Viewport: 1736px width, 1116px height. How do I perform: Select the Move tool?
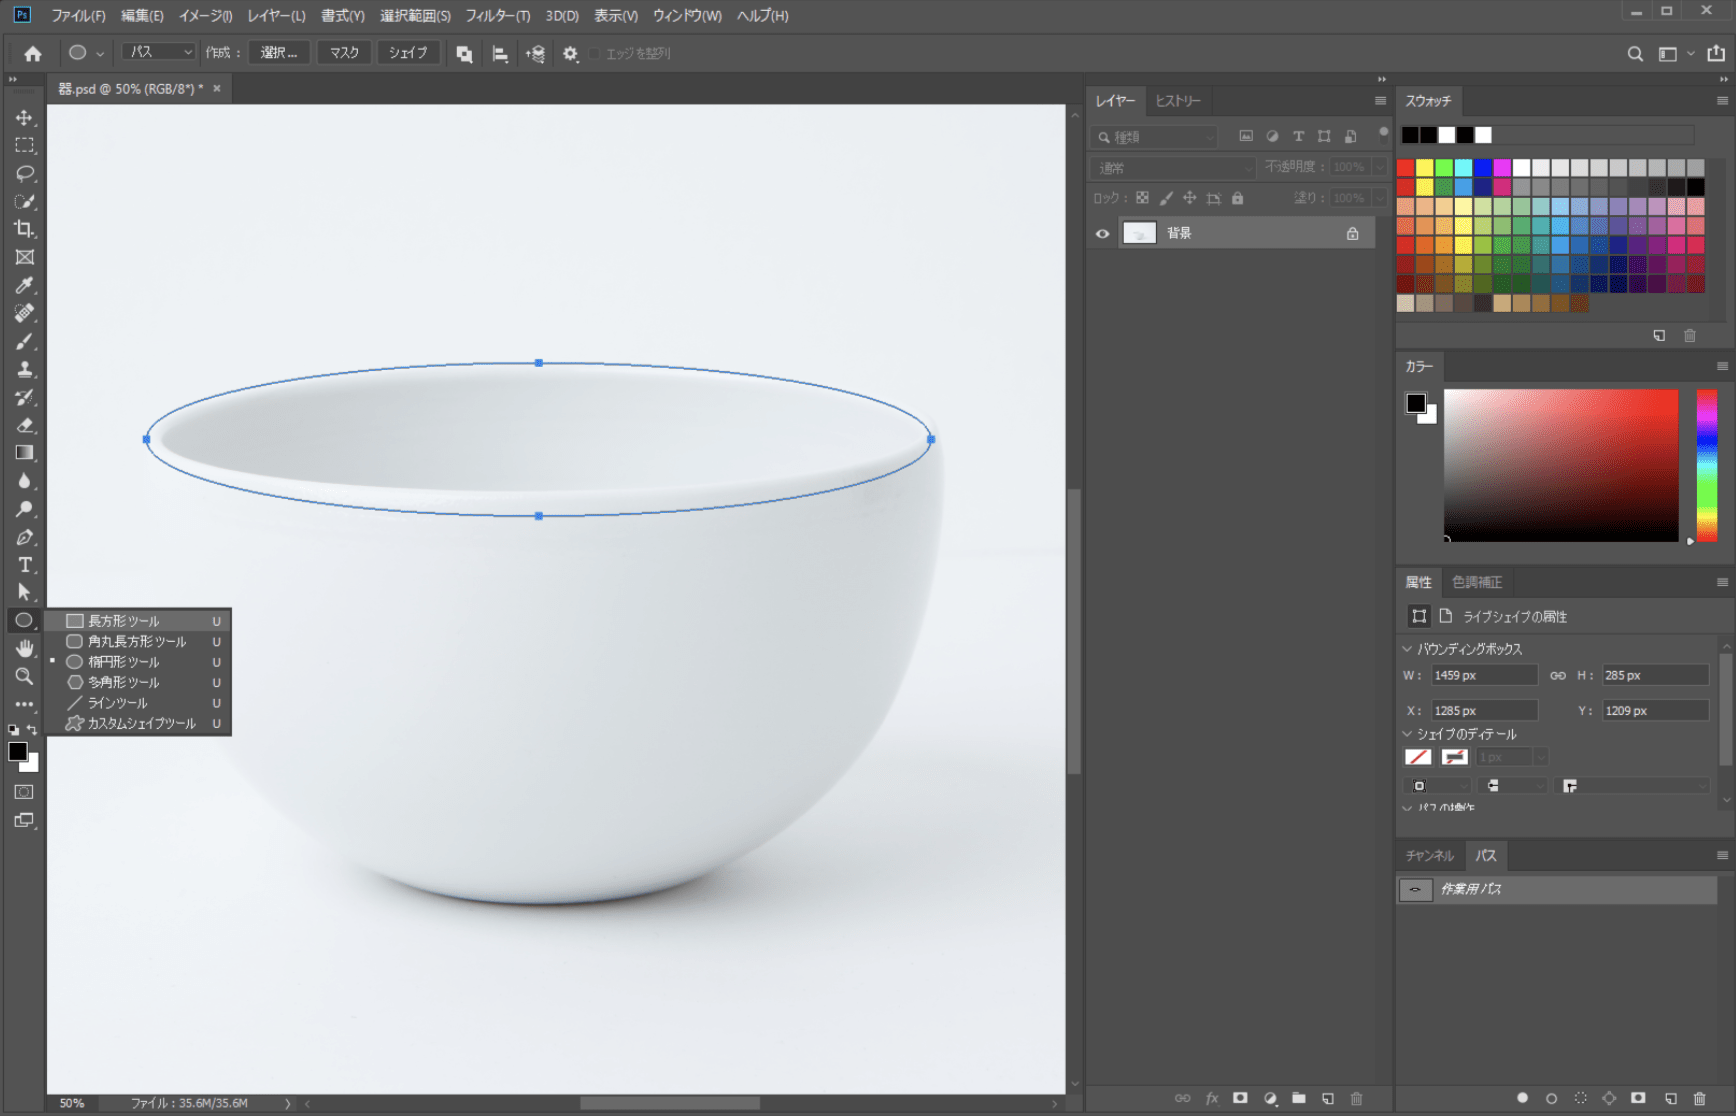24,117
